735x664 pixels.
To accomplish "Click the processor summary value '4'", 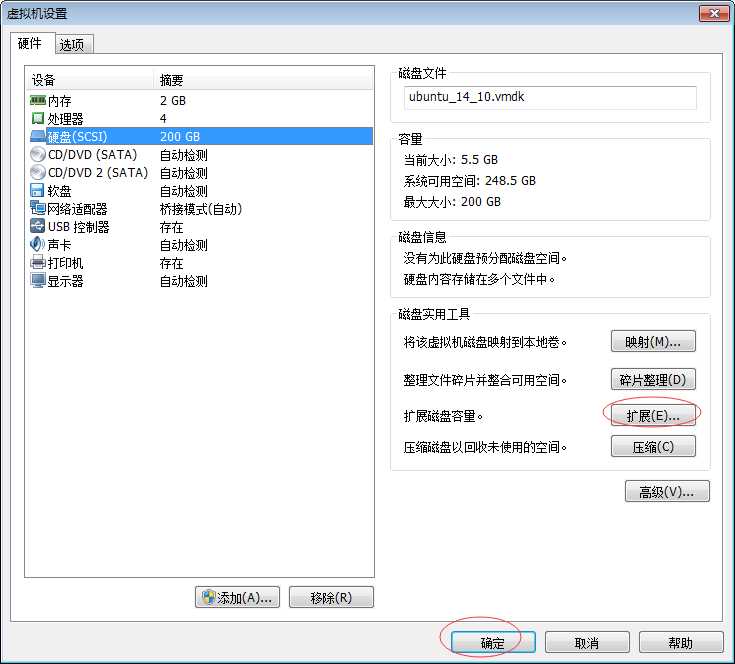I will (163, 119).
